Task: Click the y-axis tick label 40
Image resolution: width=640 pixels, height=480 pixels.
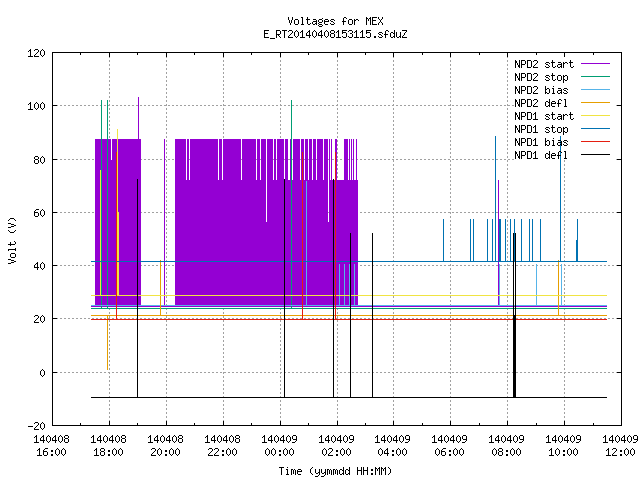Action: (x=39, y=266)
